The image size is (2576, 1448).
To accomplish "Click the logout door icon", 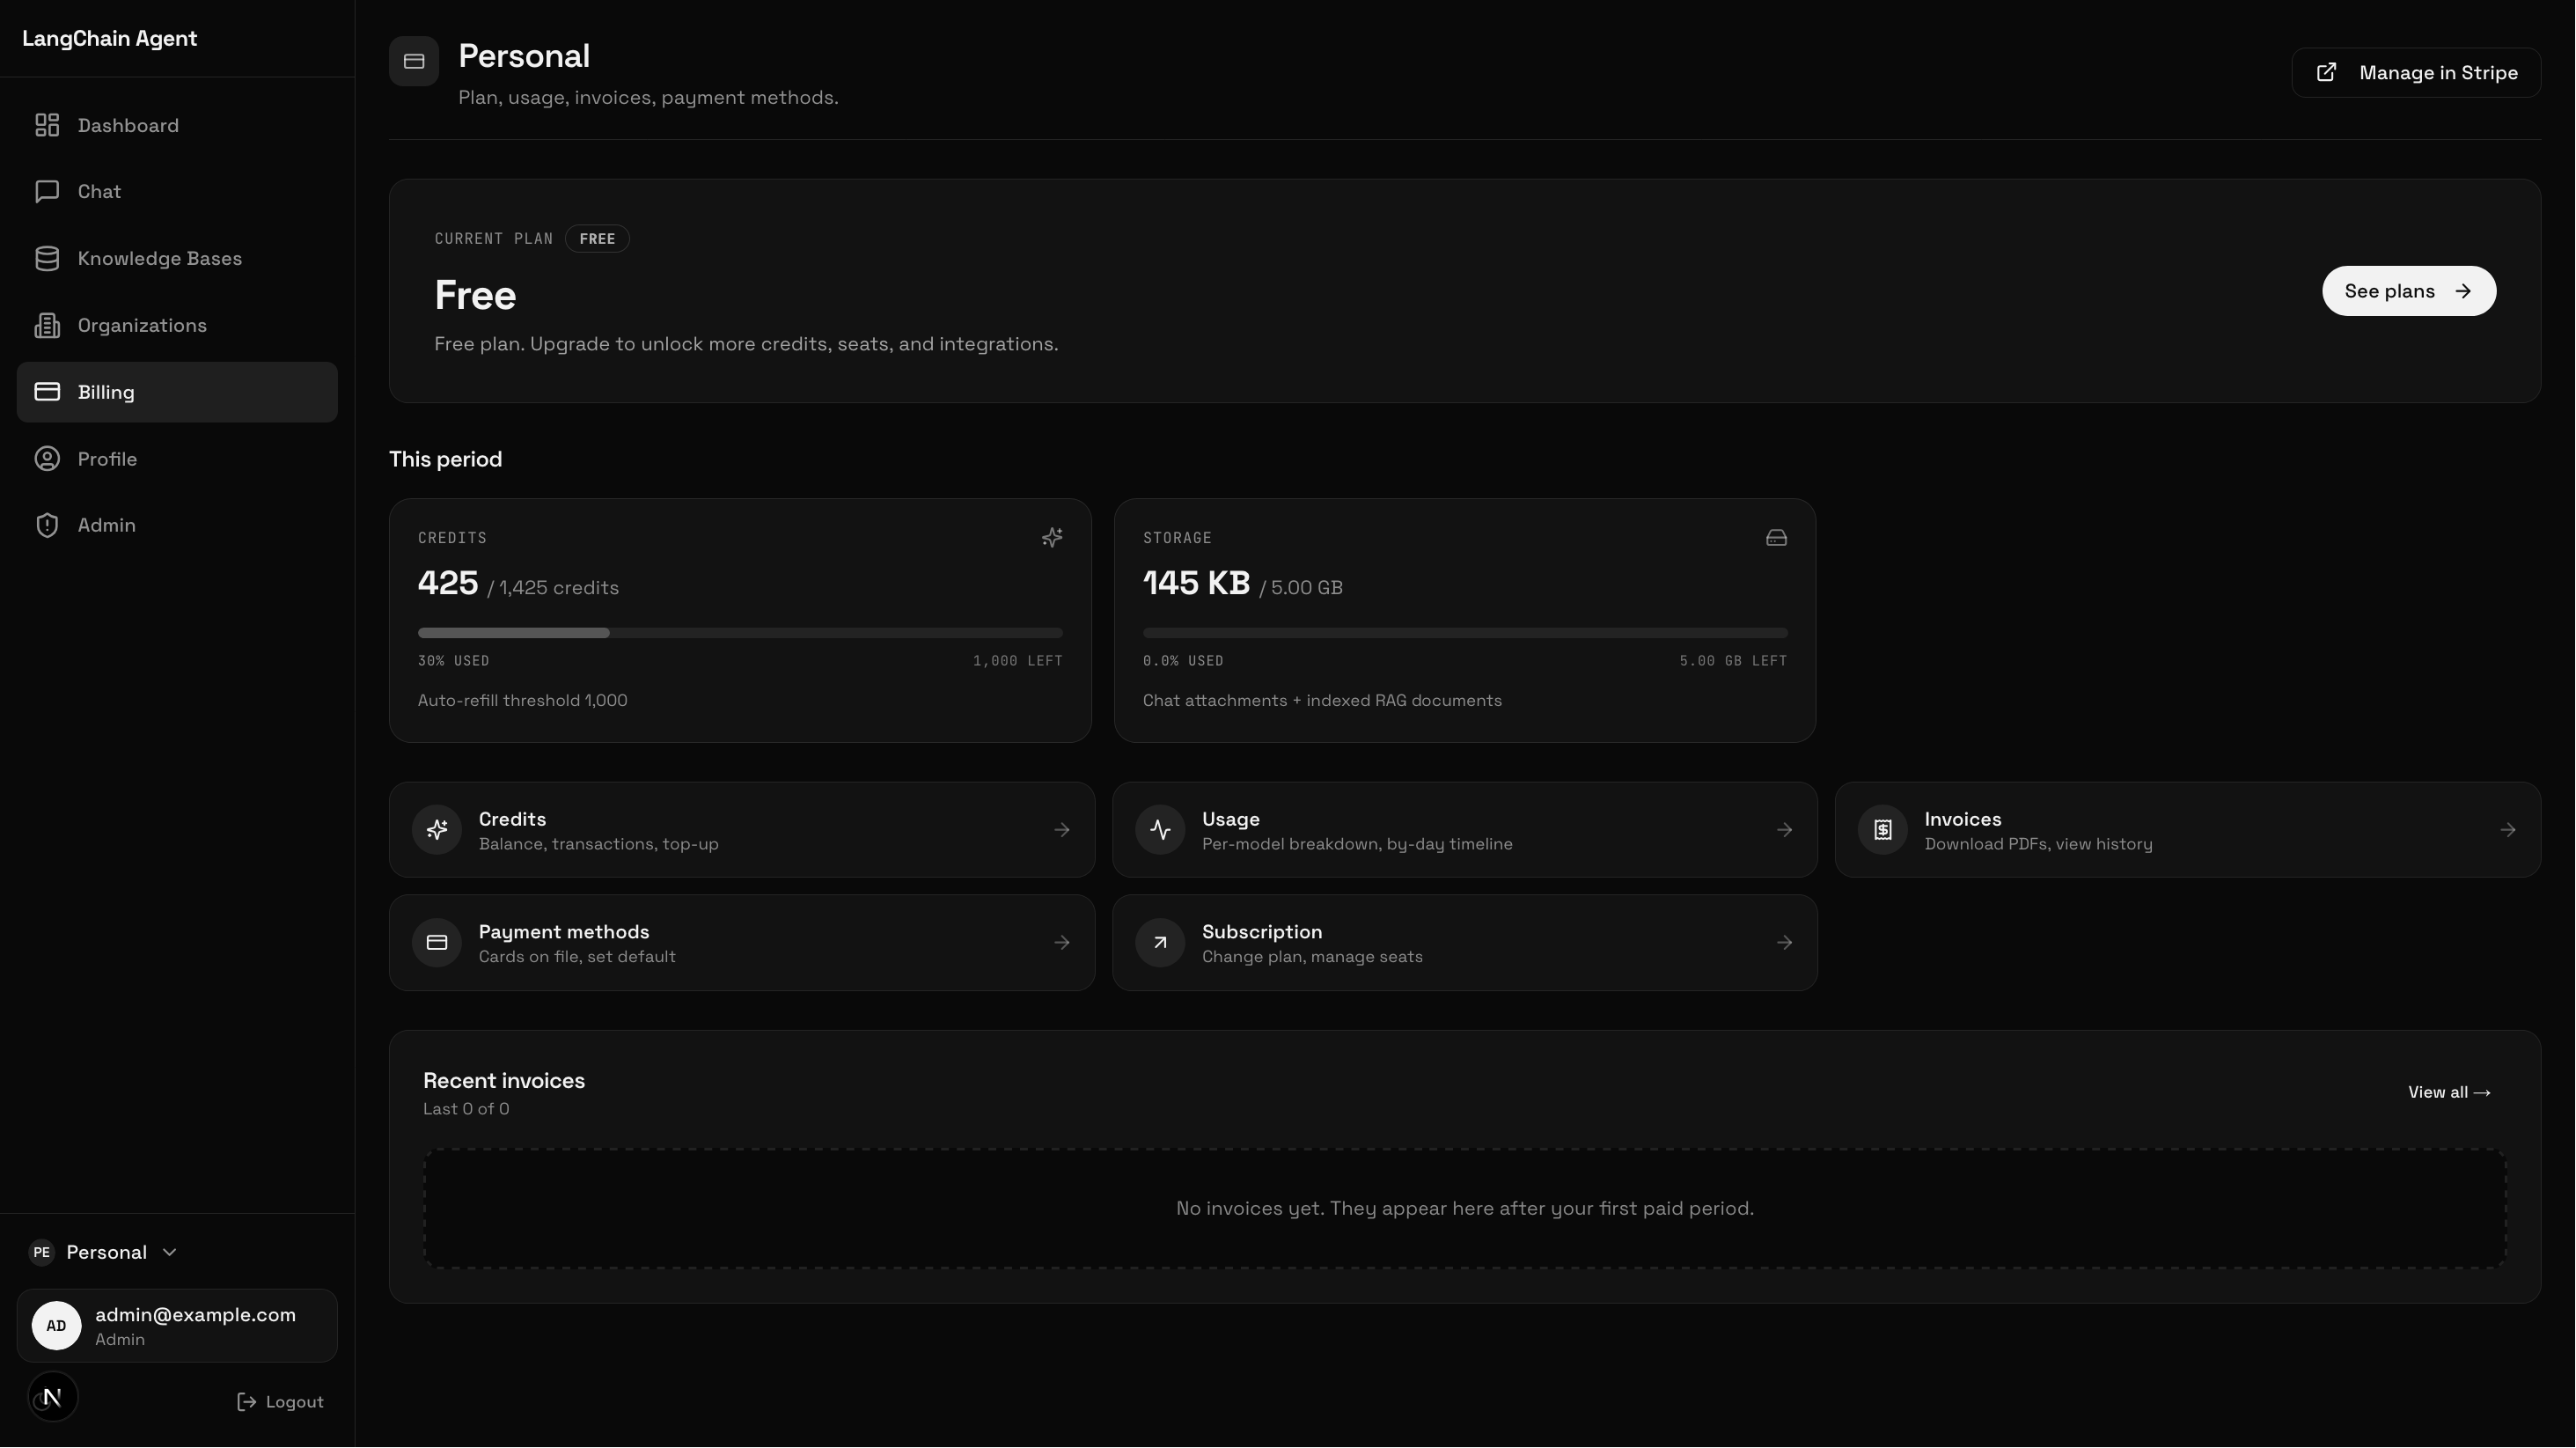I will coord(246,1402).
